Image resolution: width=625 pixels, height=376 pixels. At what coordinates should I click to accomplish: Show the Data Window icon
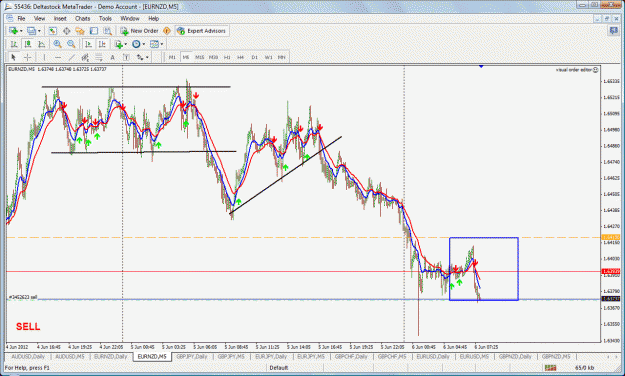67,31
